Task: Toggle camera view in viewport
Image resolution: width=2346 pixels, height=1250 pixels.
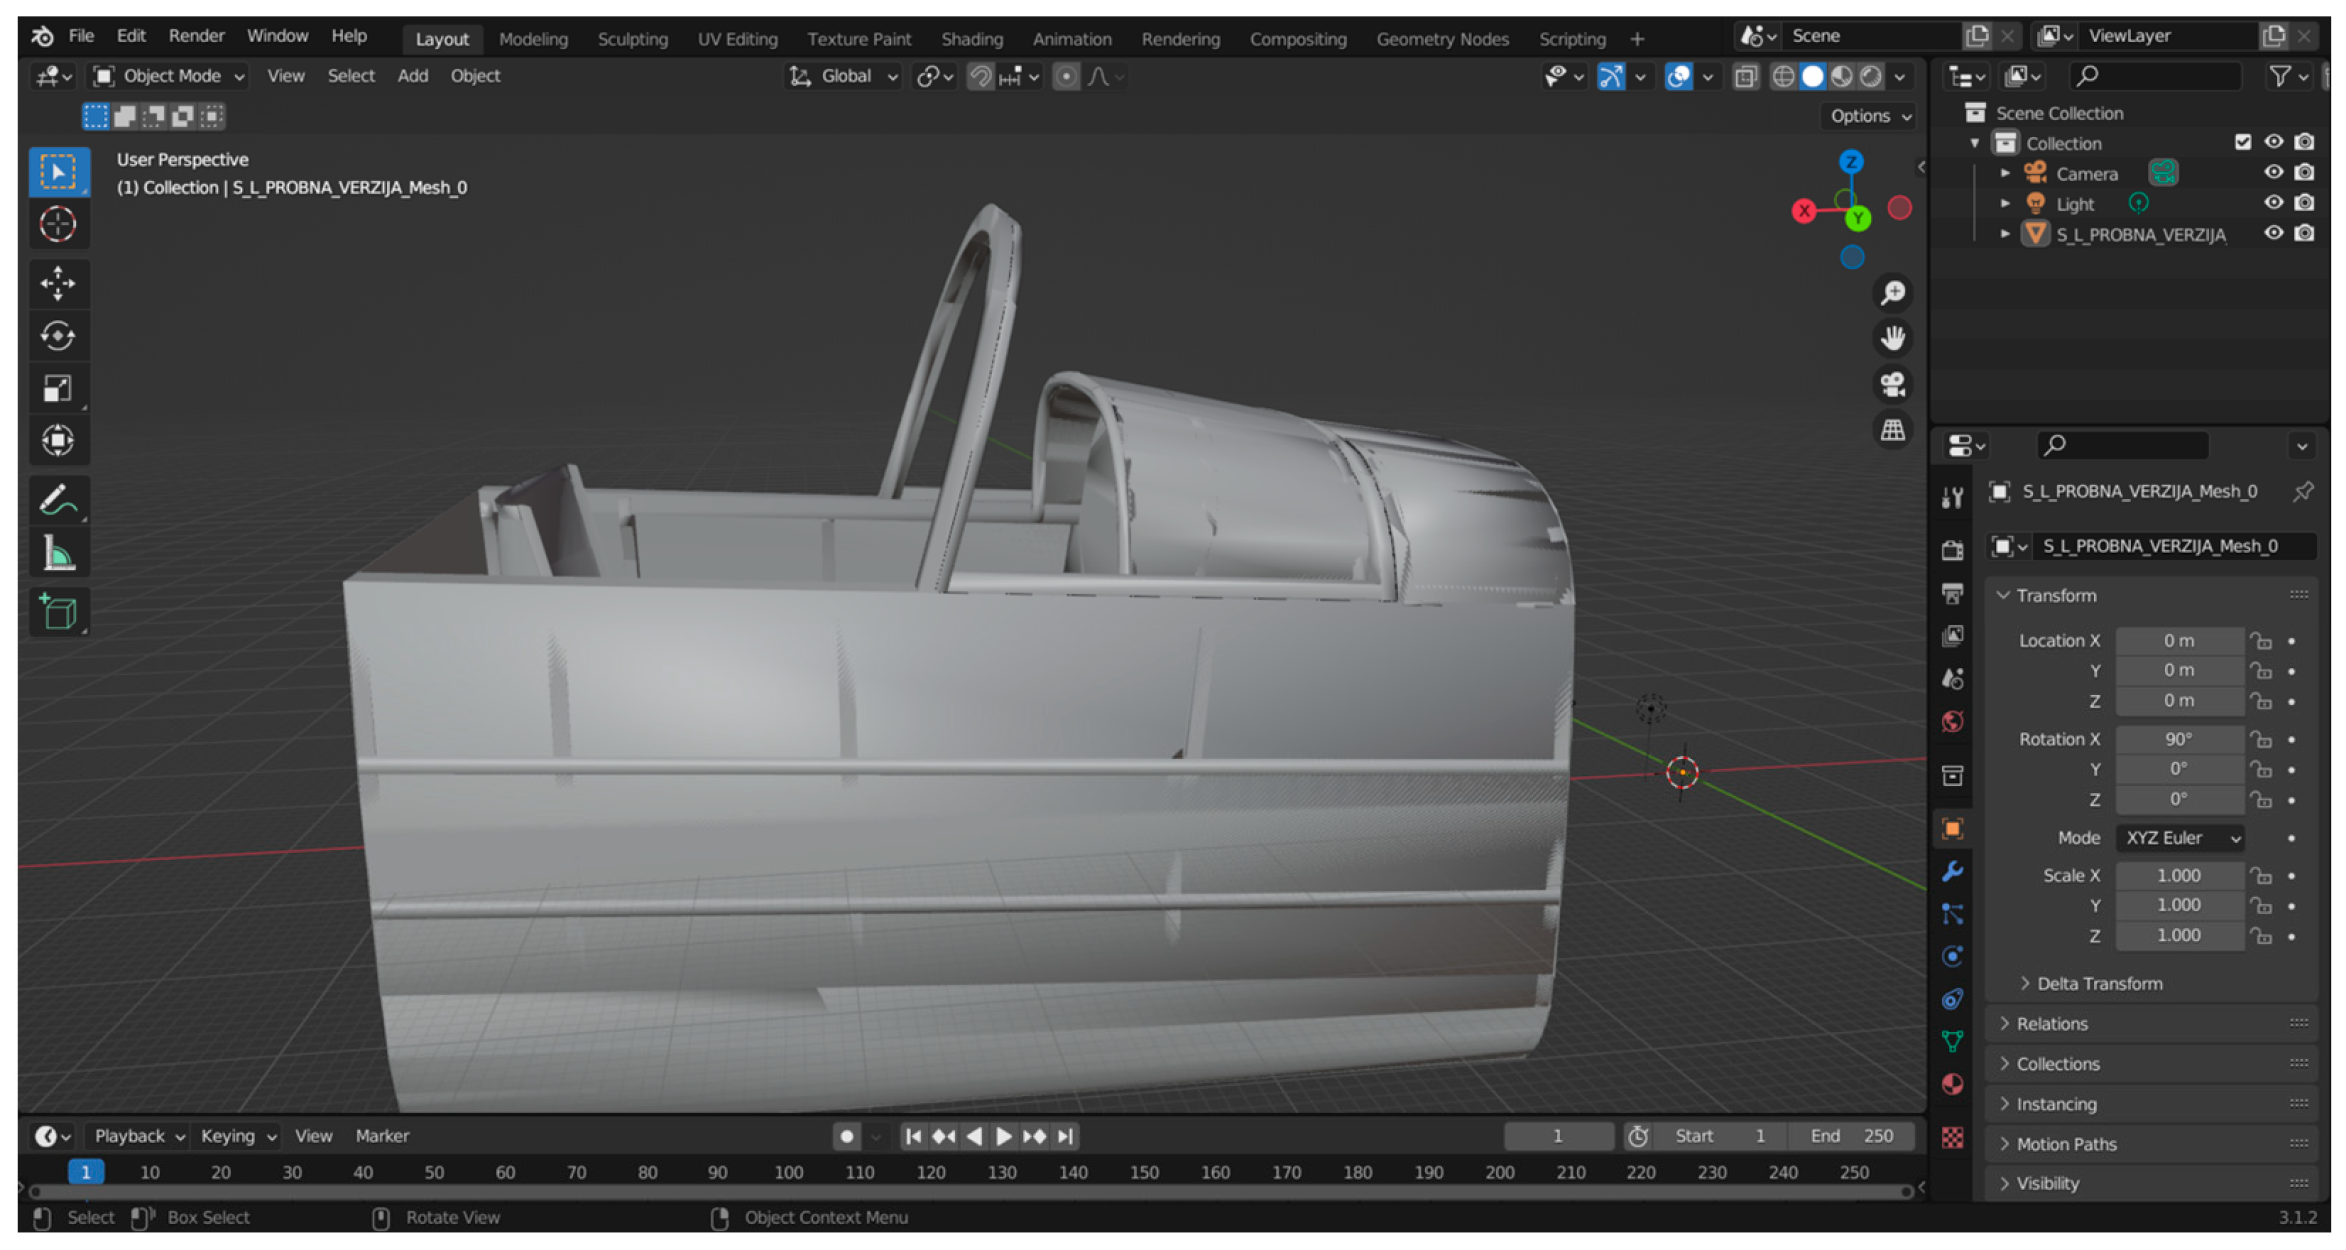Action: click(1892, 385)
